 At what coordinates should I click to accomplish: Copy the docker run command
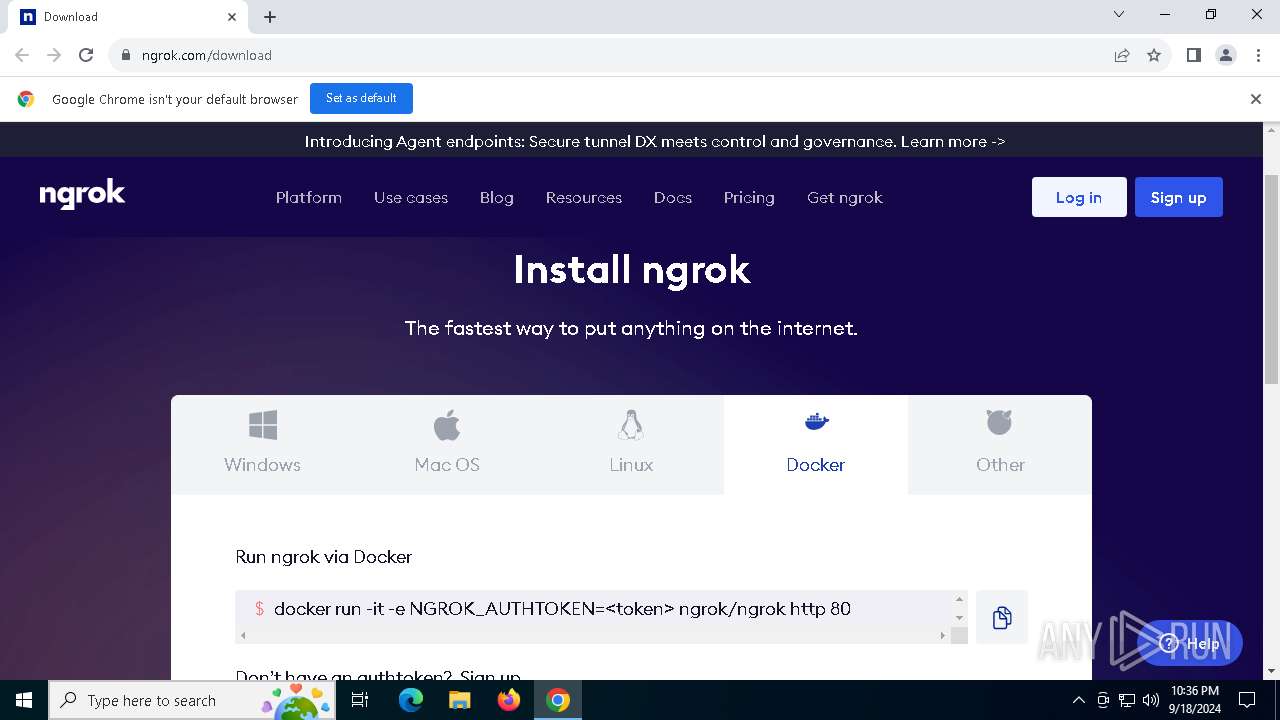tap(1002, 617)
